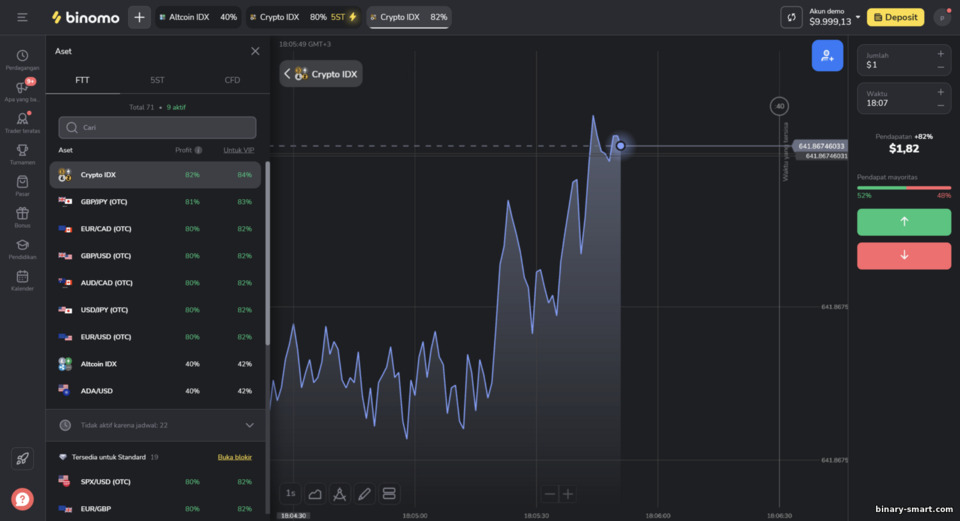Select Crypto IDX in asset list
This screenshot has height=521, width=960.
pyautogui.click(x=155, y=175)
